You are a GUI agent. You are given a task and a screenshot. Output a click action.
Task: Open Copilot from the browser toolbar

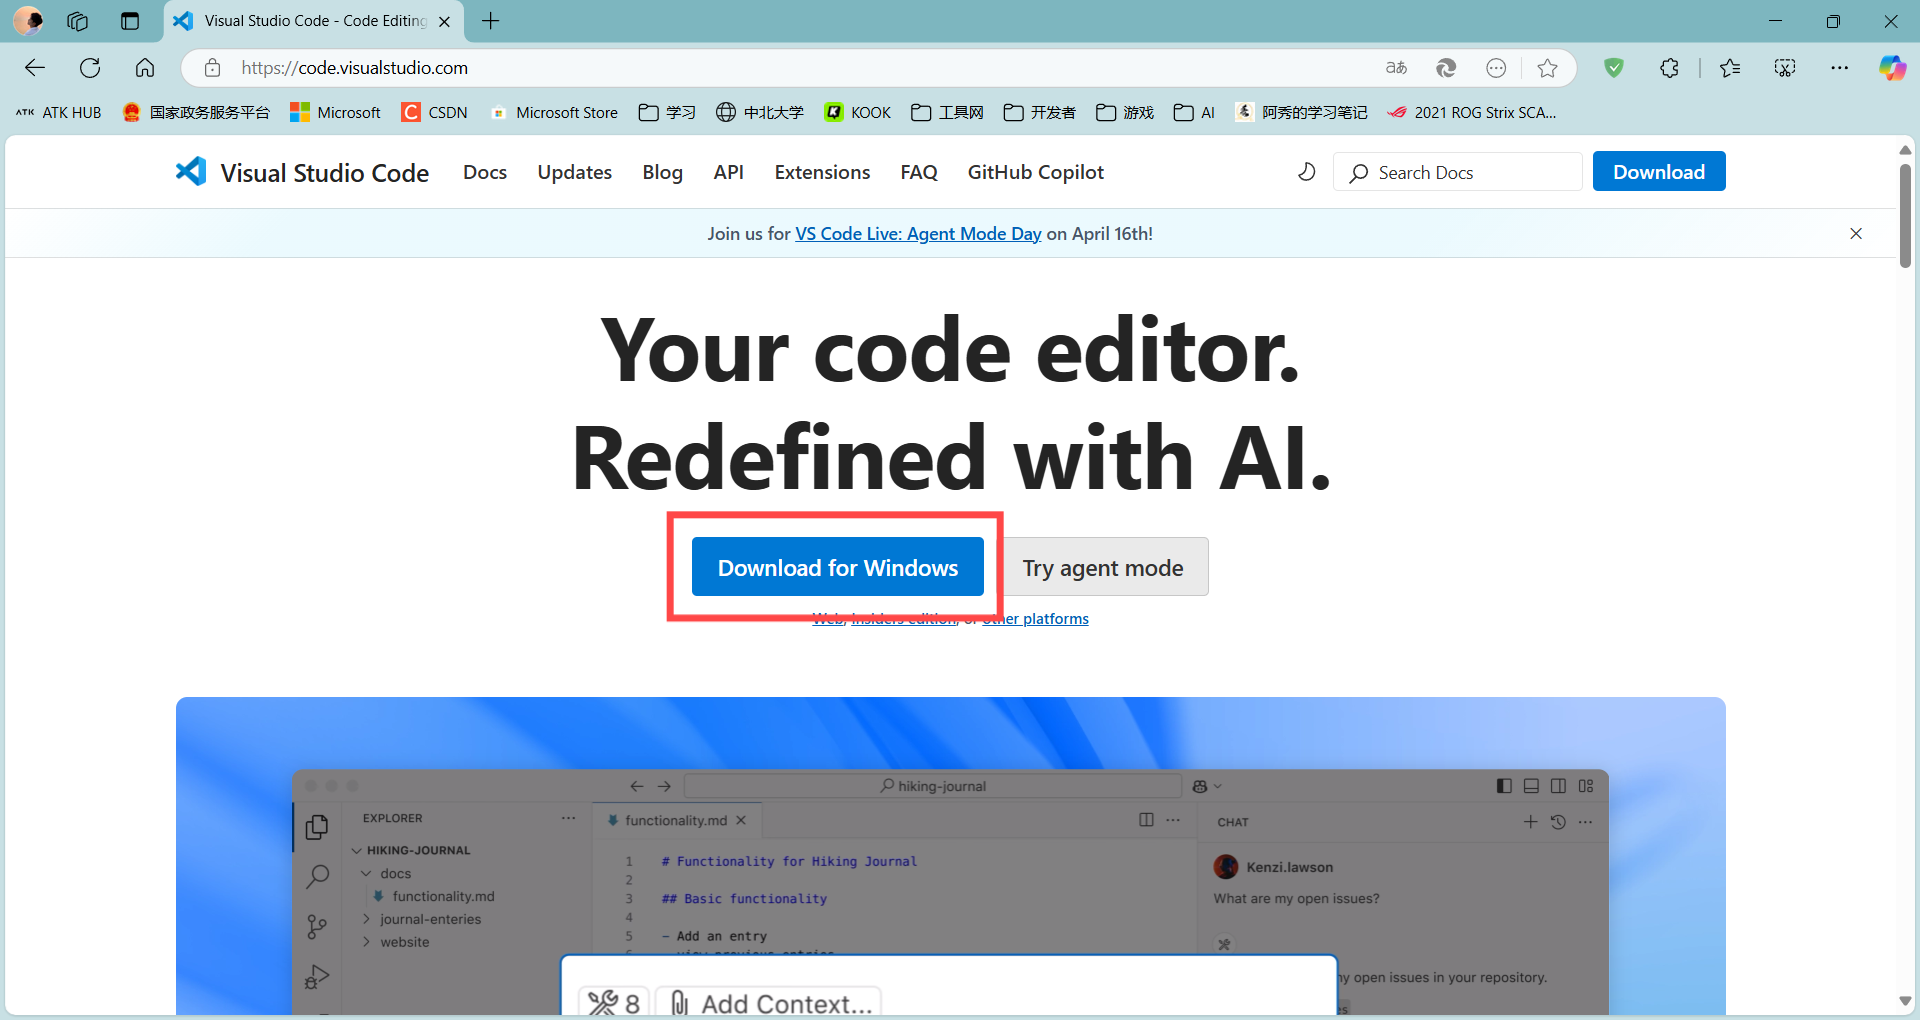pos(1892,68)
